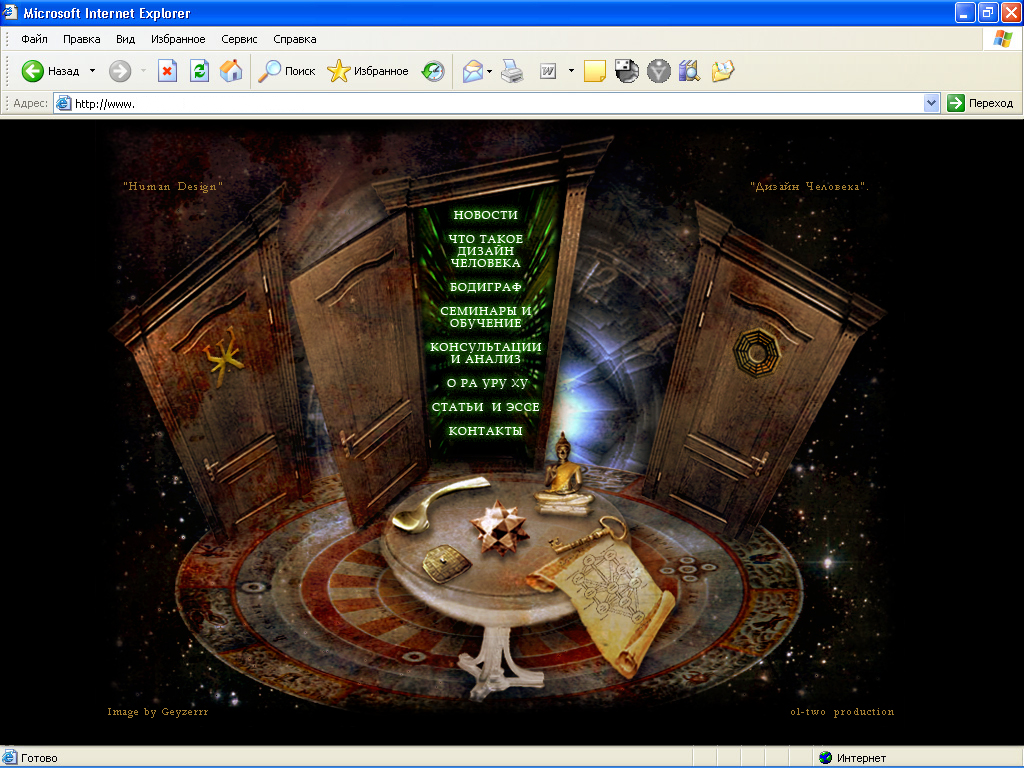Click the yellow folder toolbar icon
1024x768 pixels.
(x=722, y=71)
